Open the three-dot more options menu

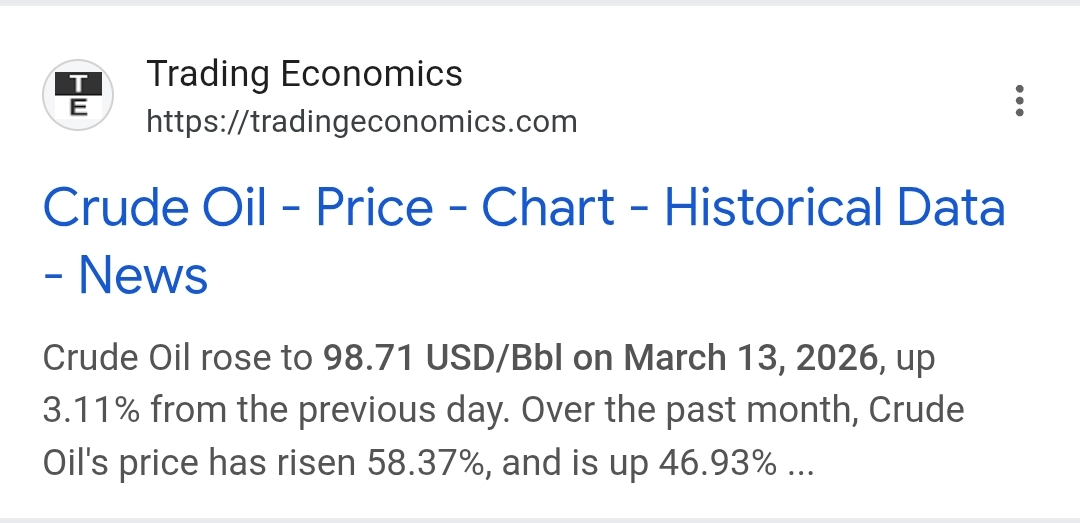[x=1019, y=101]
